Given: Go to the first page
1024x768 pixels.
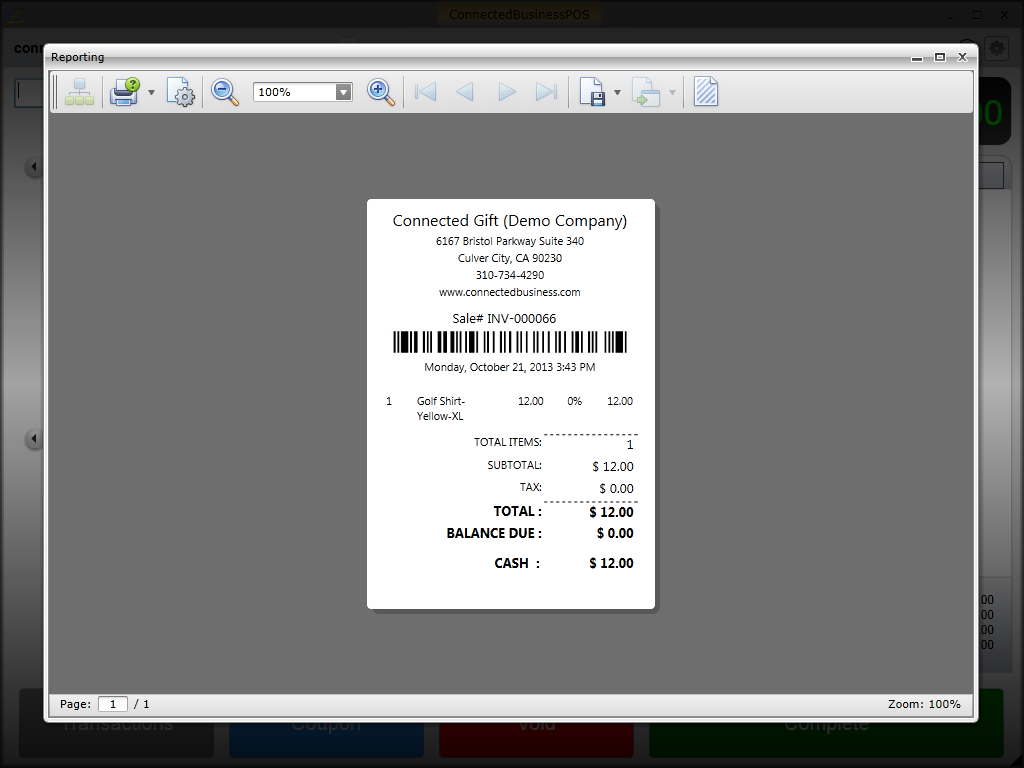Looking at the screenshot, I should point(426,93).
